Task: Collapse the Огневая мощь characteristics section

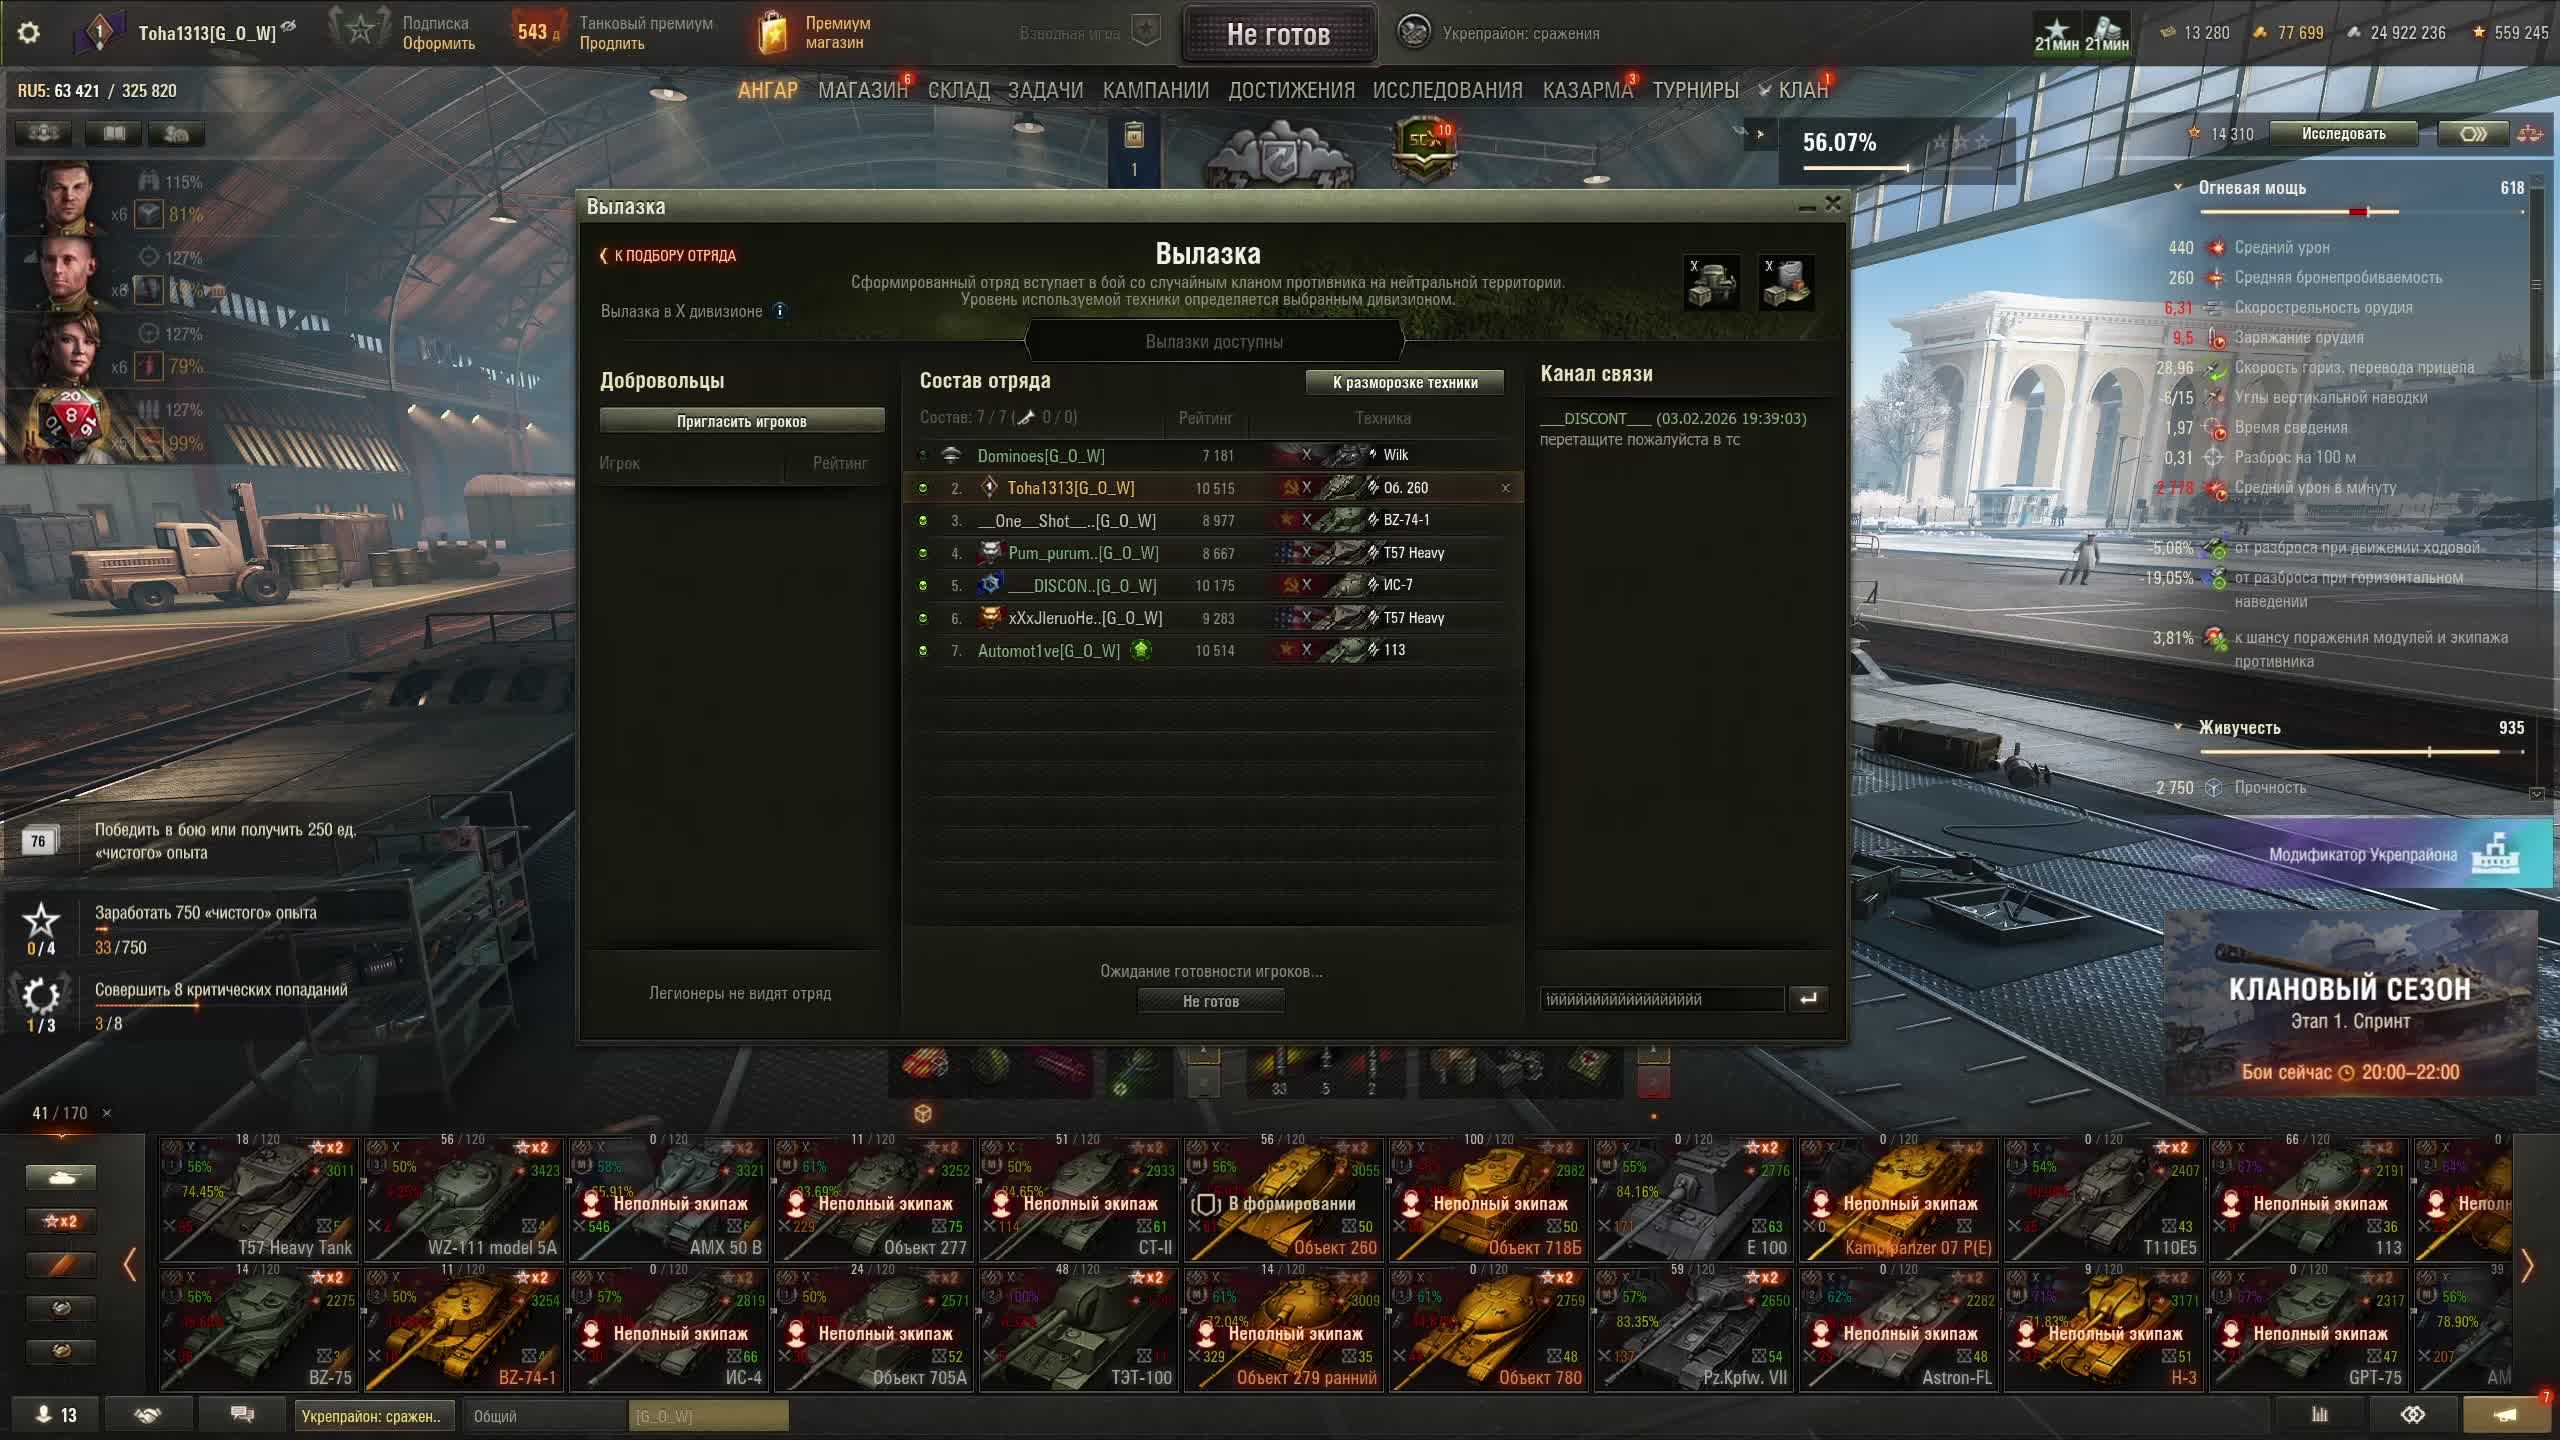Action: (2178, 188)
